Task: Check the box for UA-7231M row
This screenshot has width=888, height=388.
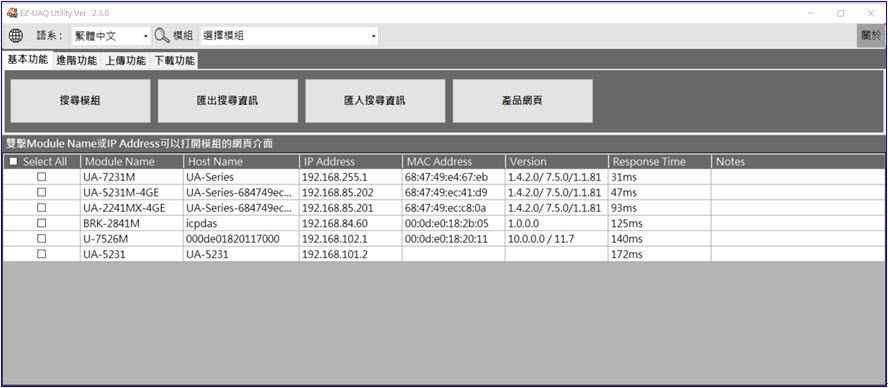Action: 41,177
